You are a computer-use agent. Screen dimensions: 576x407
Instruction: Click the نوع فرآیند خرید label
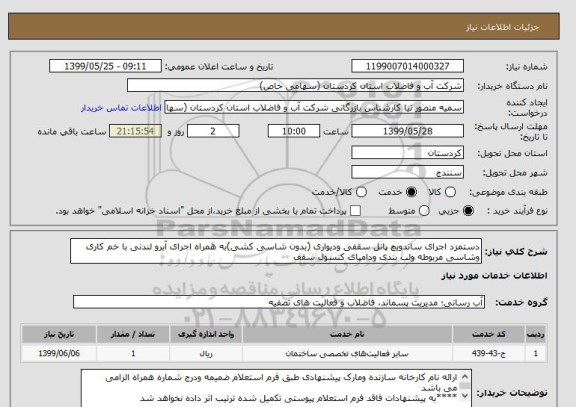point(517,211)
